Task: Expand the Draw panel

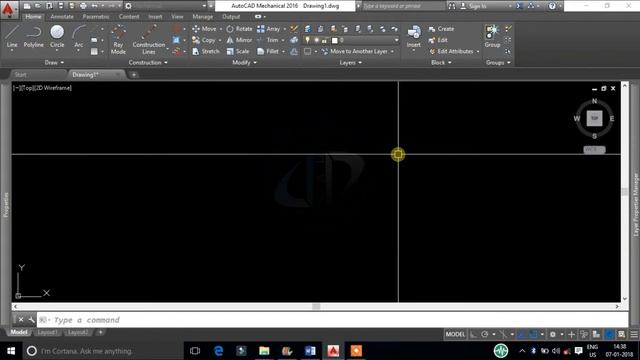Action: [54, 62]
